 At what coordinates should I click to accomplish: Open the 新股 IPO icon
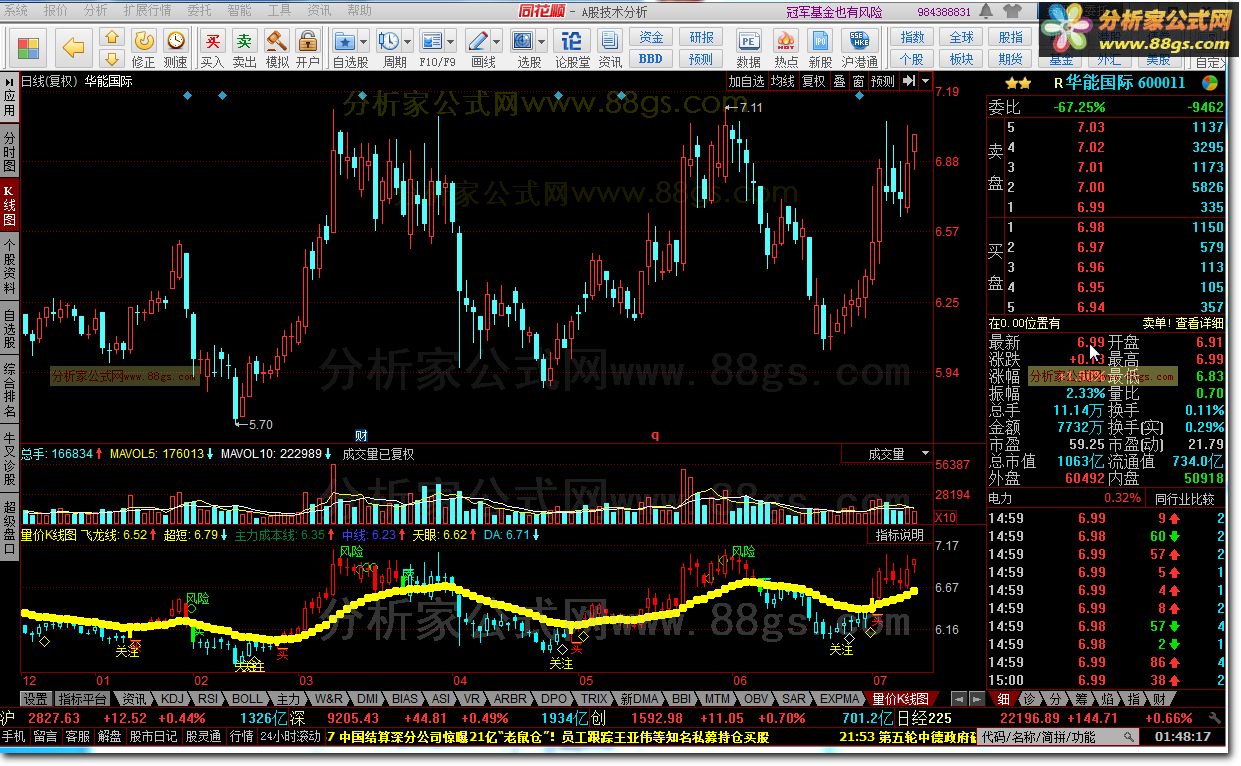tap(820, 41)
